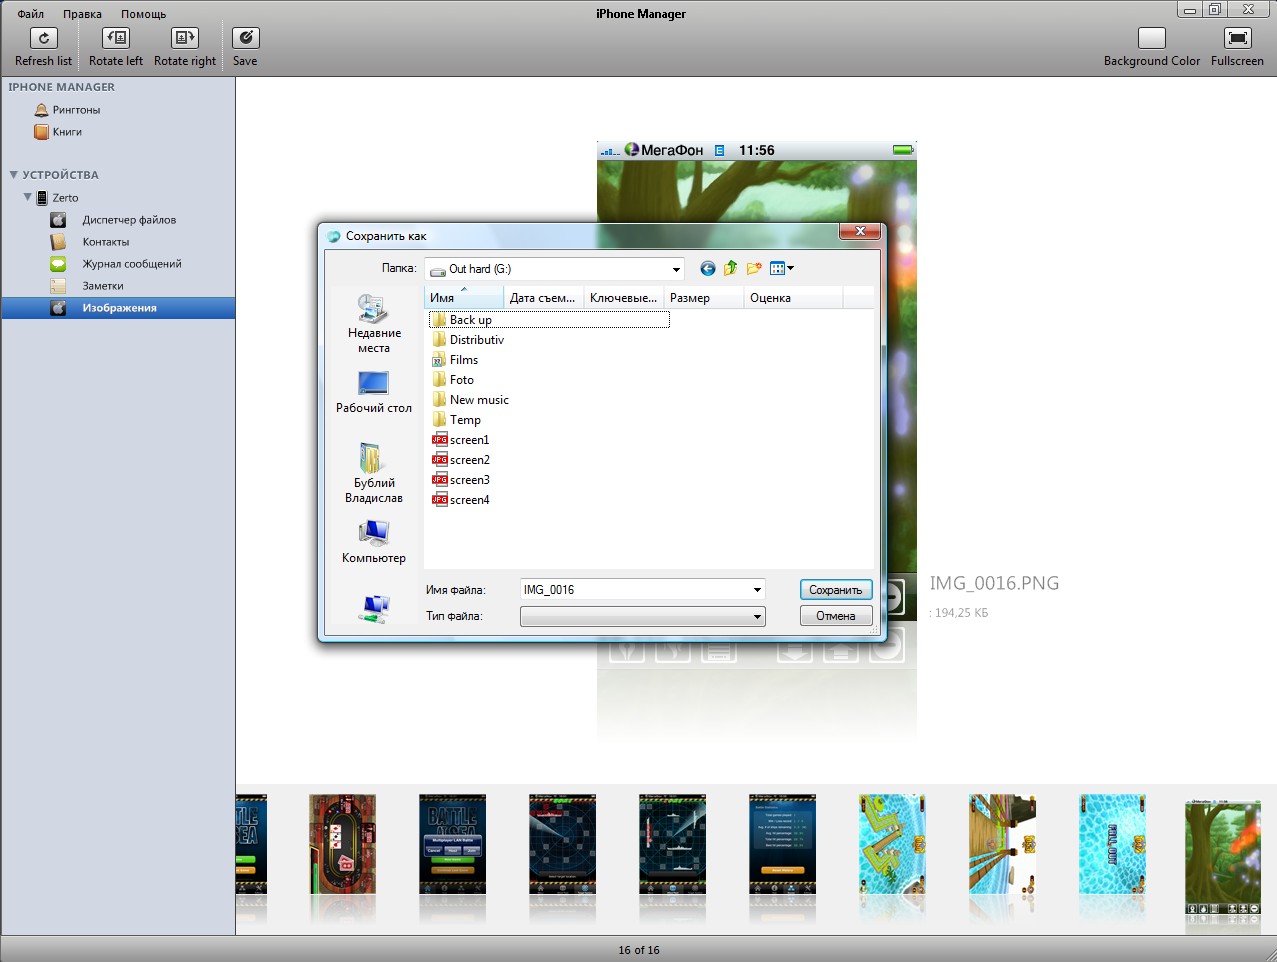Rotate the image left
This screenshot has height=962, width=1277.
click(x=116, y=38)
